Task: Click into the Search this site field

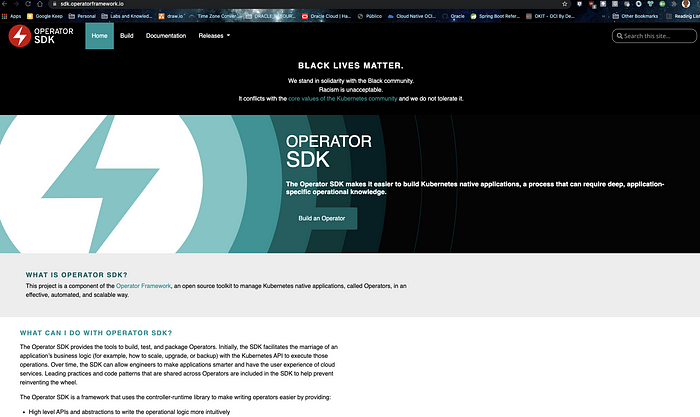Action: (x=654, y=36)
